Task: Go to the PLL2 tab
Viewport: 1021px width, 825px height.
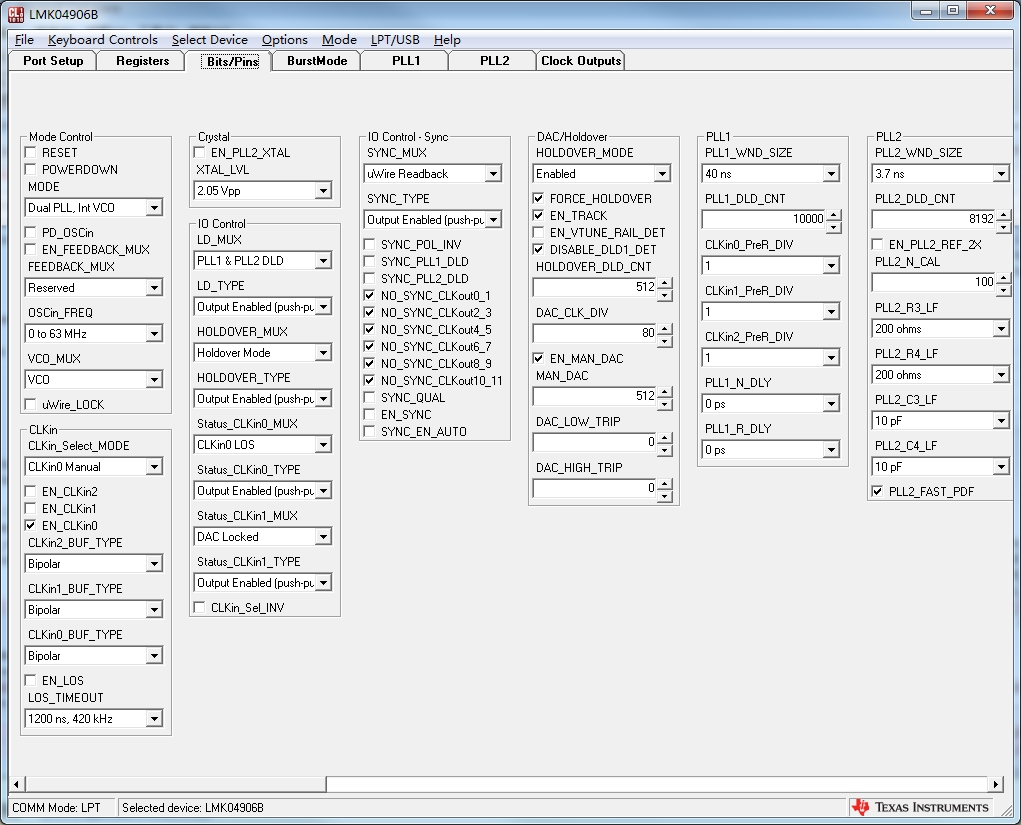Action: click(494, 61)
